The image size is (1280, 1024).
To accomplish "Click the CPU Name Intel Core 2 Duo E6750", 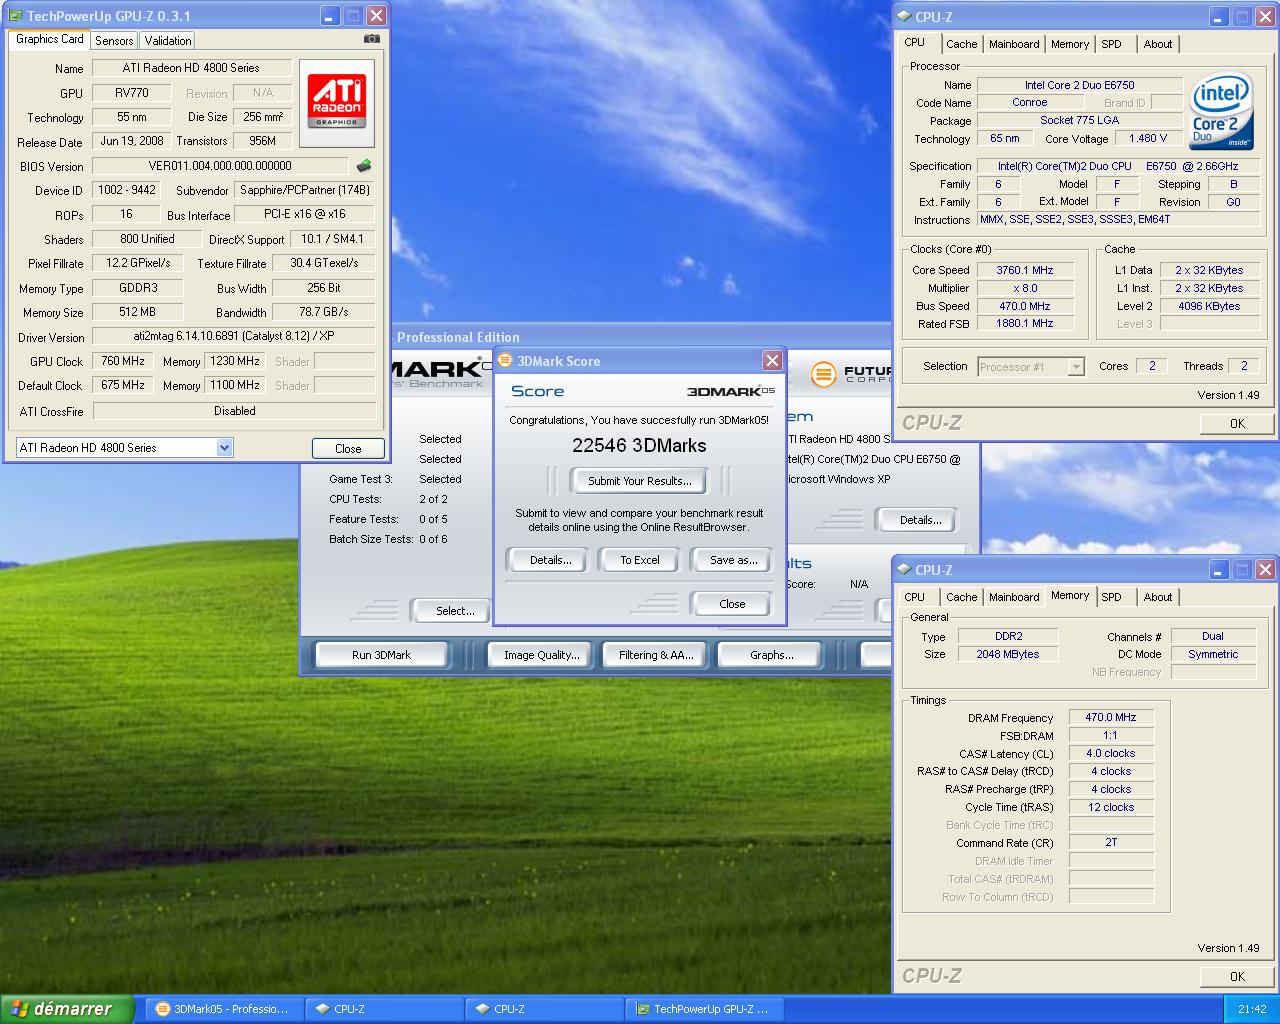I will (1079, 85).
